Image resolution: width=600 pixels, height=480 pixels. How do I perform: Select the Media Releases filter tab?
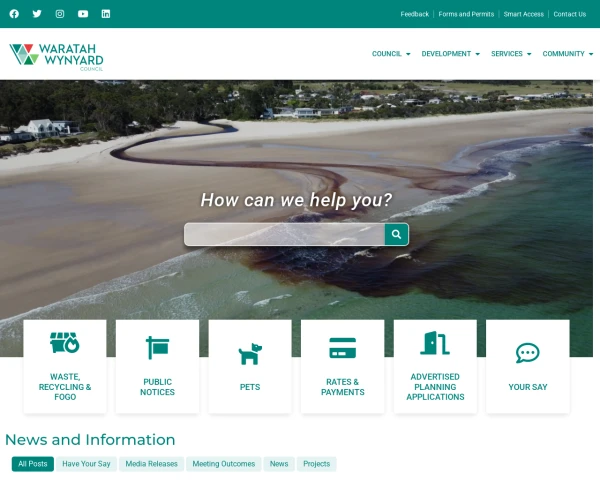pos(151,464)
